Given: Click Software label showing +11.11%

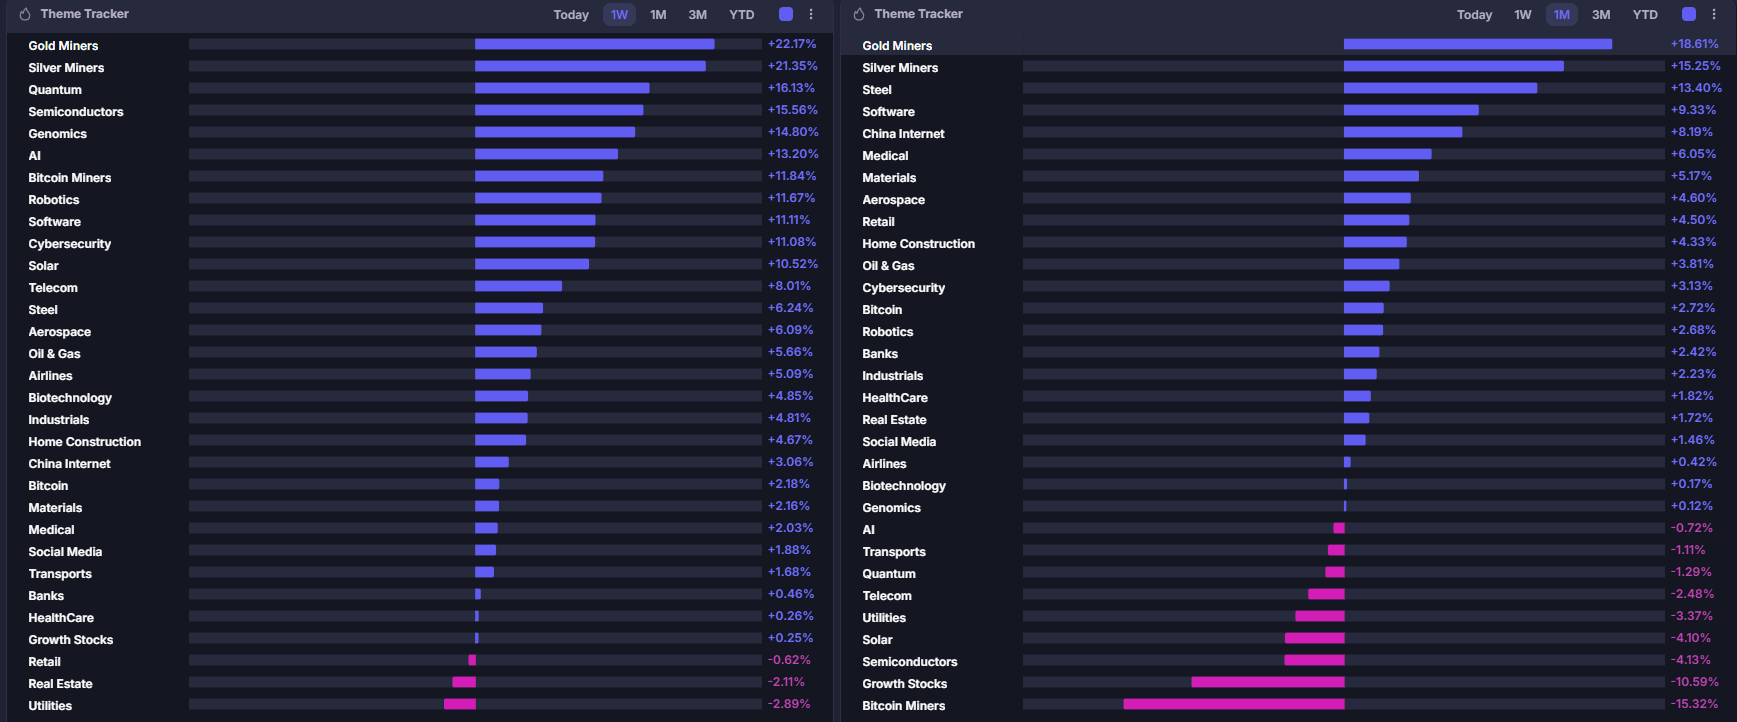Looking at the screenshot, I should click(54, 222).
